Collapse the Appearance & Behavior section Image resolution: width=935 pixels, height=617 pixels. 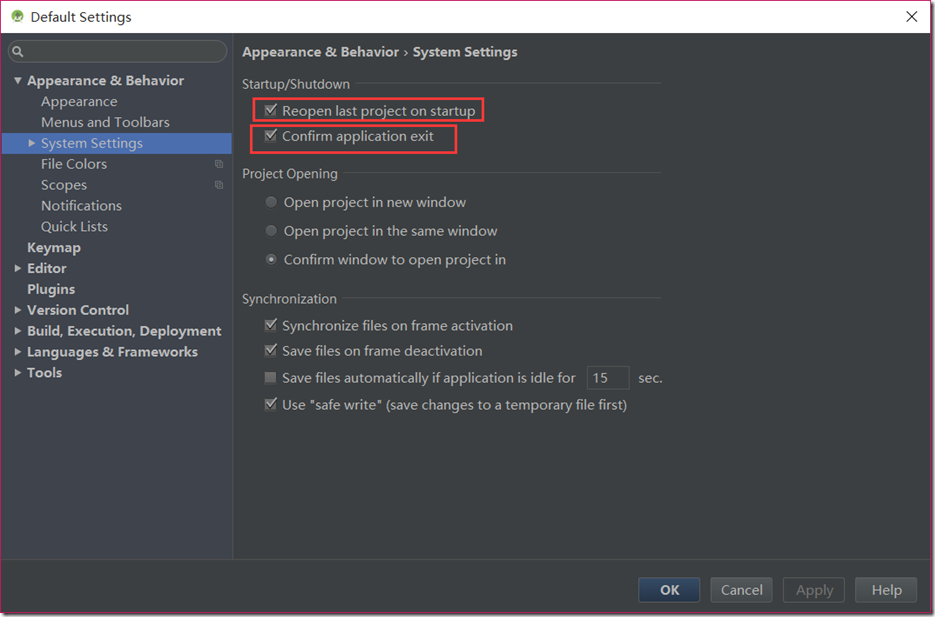point(18,81)
